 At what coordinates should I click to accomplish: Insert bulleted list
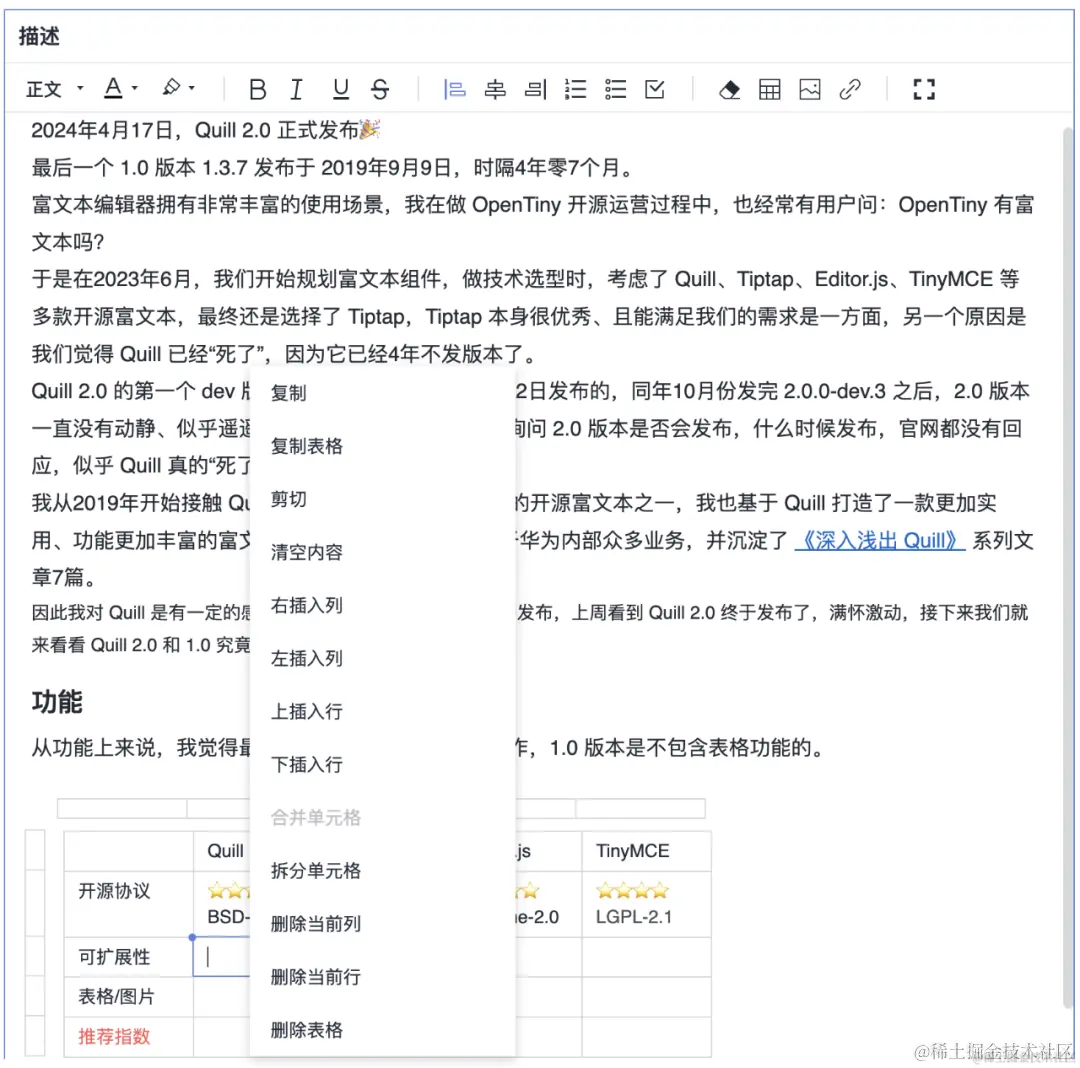[x=615, y=90]
